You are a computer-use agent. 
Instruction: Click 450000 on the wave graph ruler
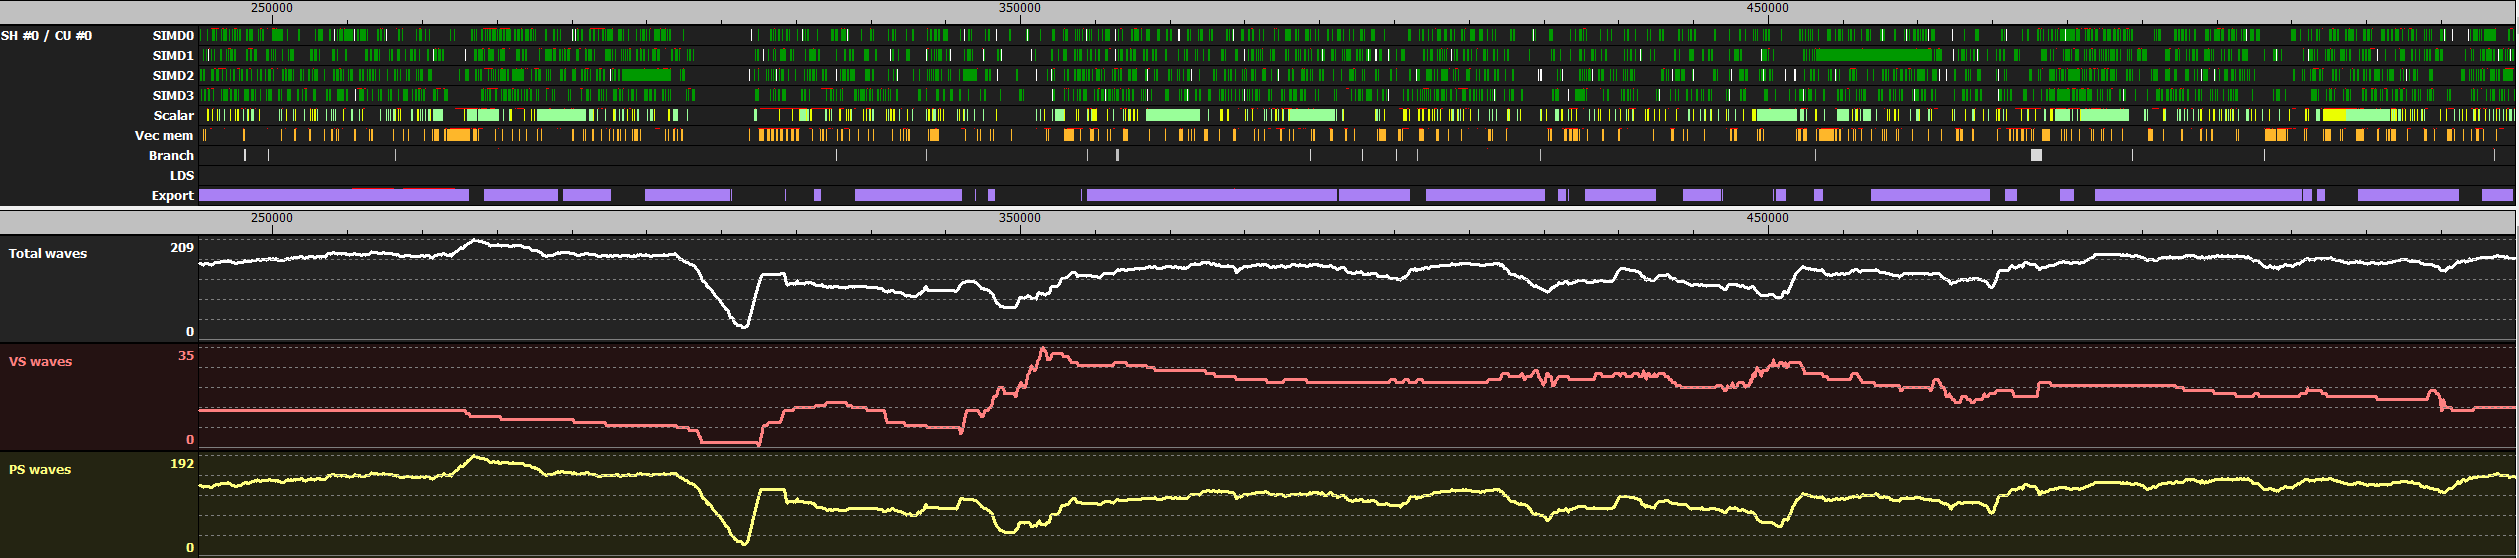pos(1767,218)
